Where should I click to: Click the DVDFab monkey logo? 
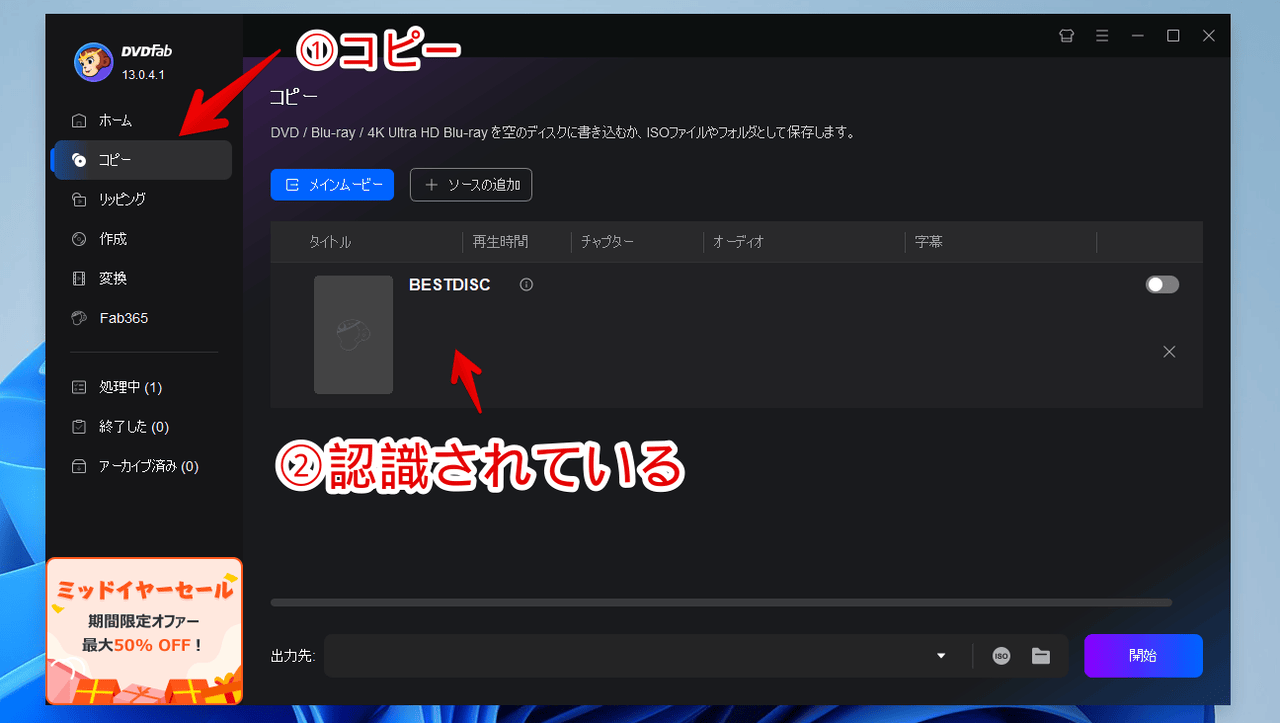93,62
